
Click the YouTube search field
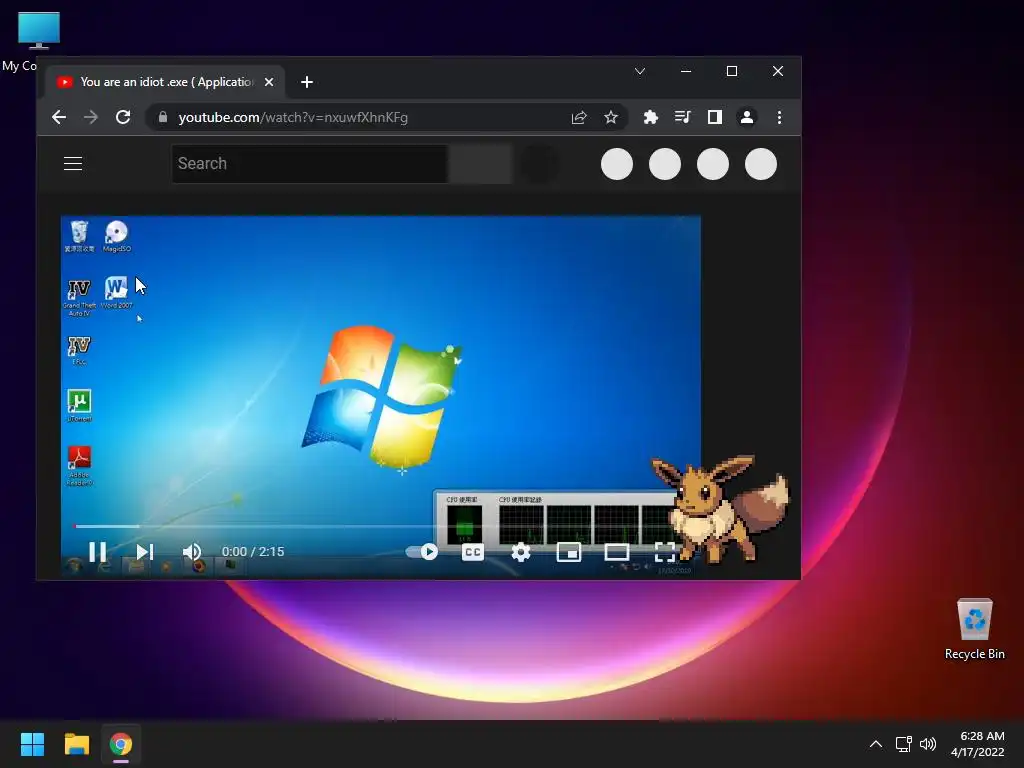pos(310,163)
